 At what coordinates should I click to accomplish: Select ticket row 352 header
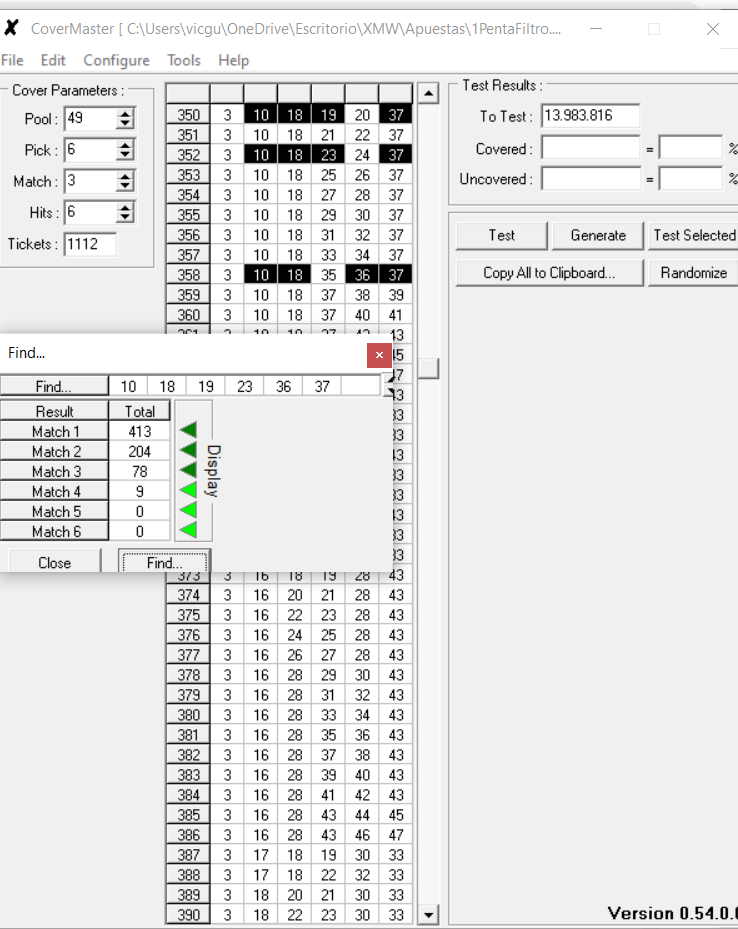click(x=188, y=155)
